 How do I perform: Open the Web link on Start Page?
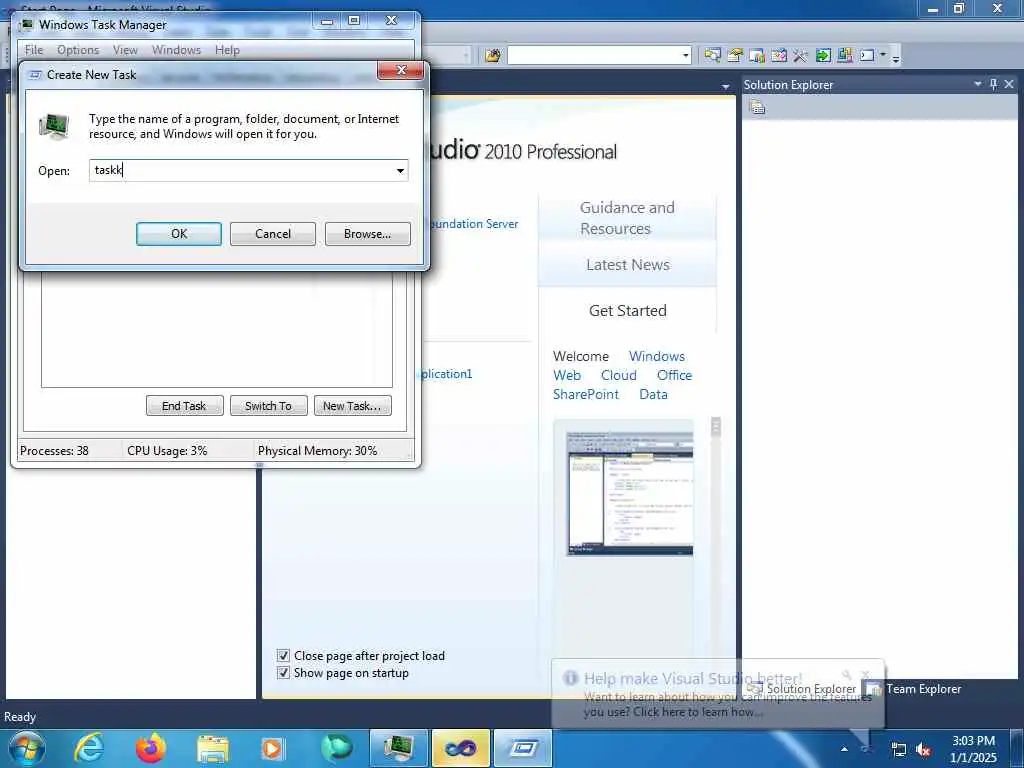pyautogui.click(x=567, y=375)
